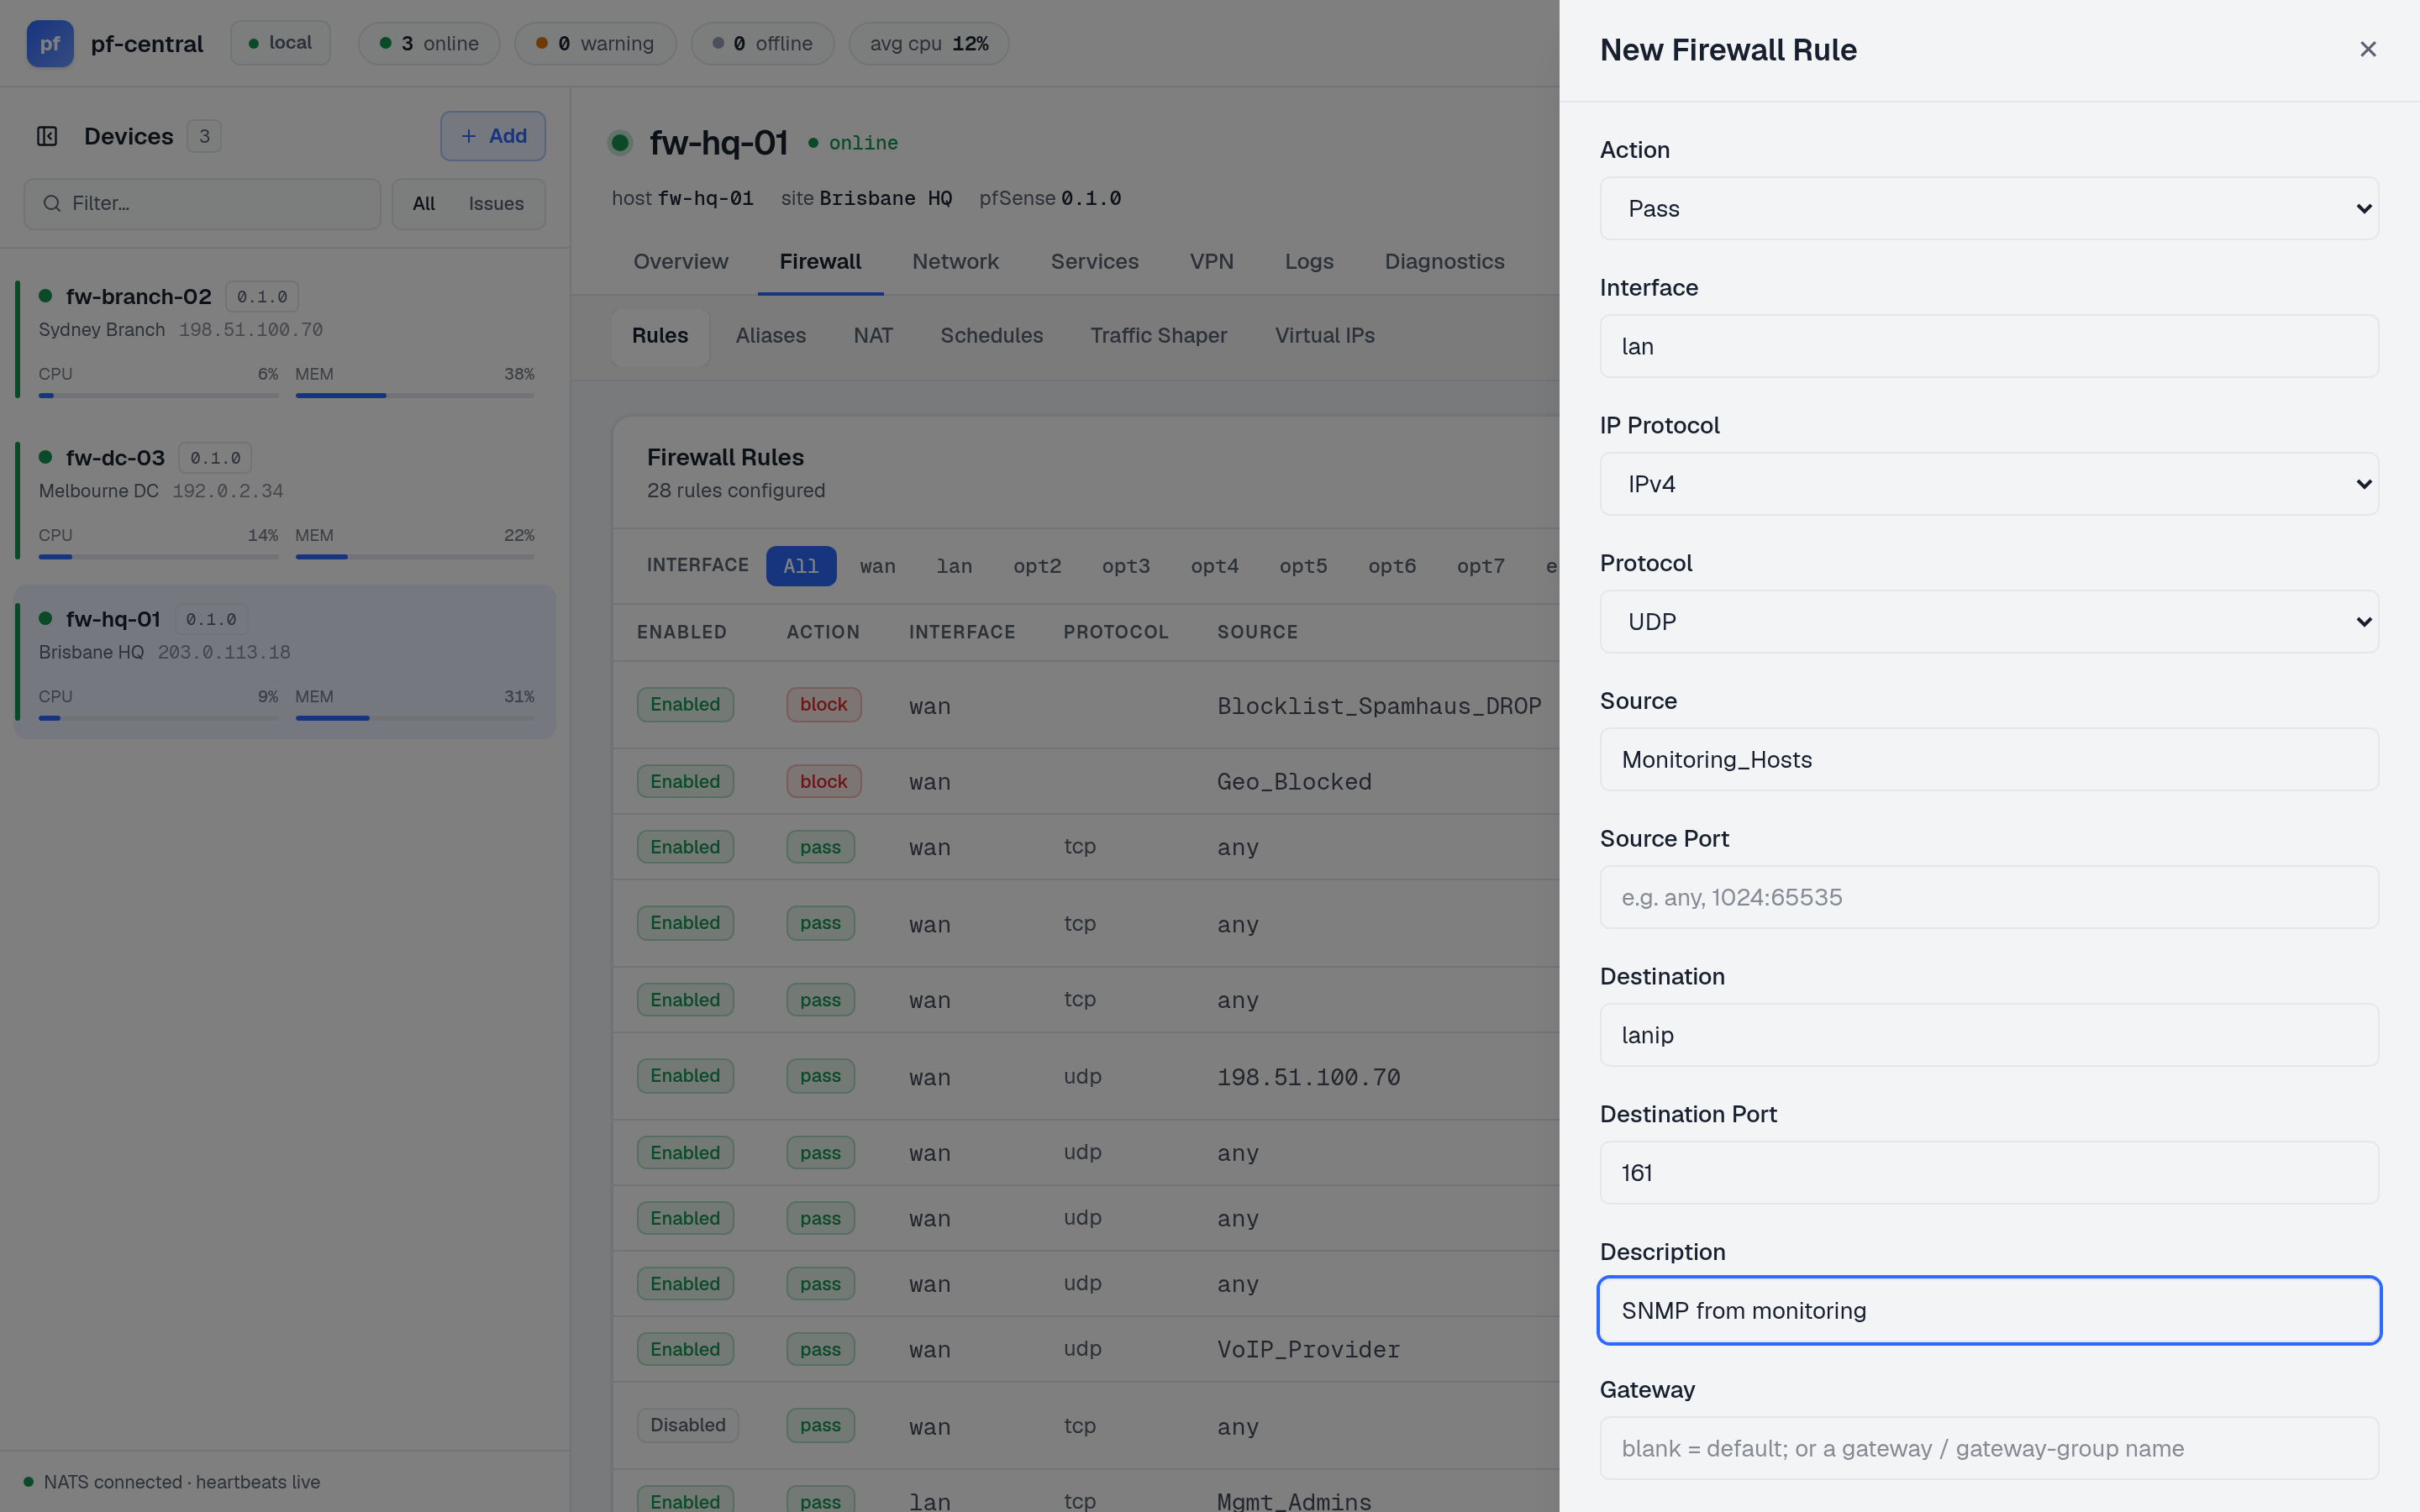Filter rules by opt2 interface
The image size is (2420, 1512).
click(x=1037, y=566)
